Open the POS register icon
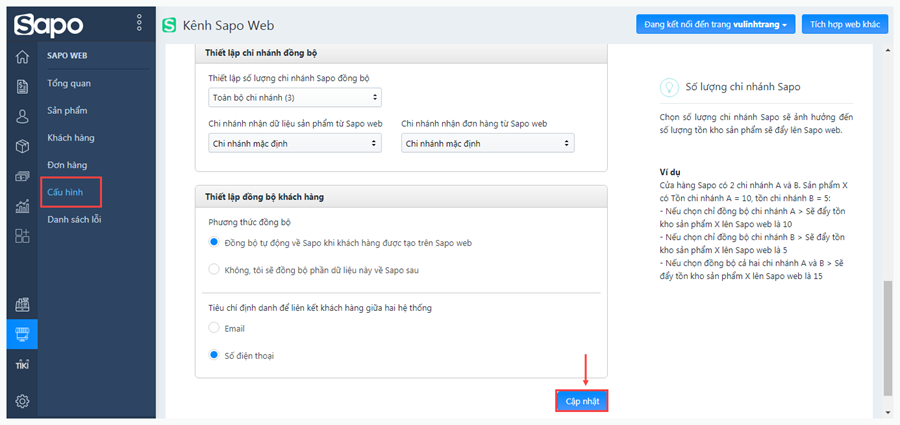Viewport: 900px width, 425px height. point(22,304)
